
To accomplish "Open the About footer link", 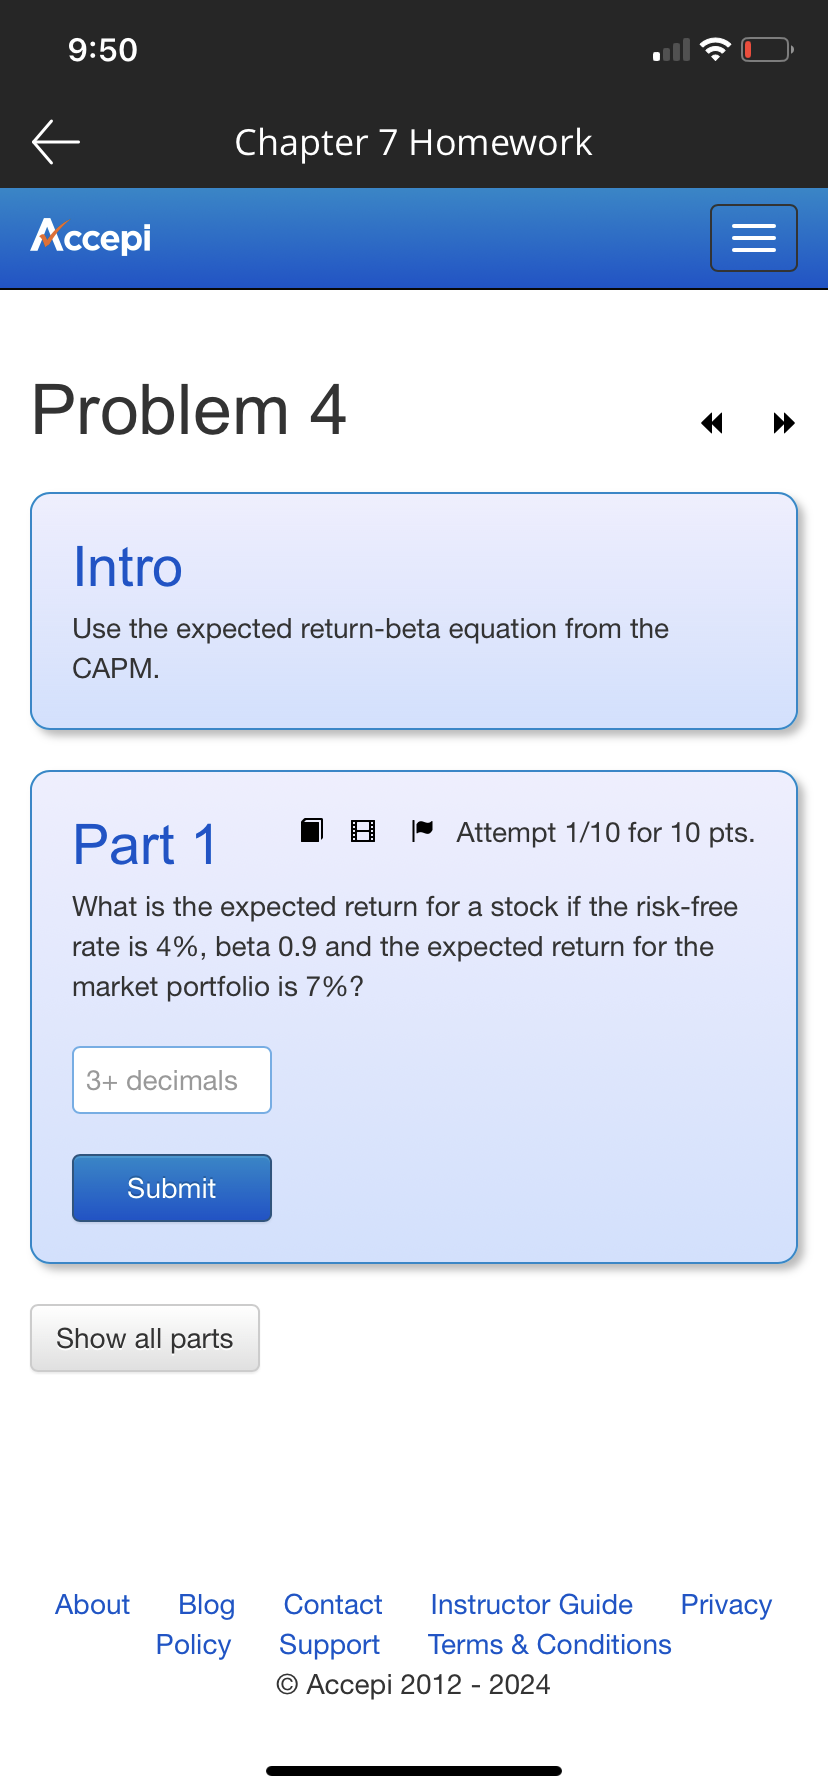I will click(93, 1604).
